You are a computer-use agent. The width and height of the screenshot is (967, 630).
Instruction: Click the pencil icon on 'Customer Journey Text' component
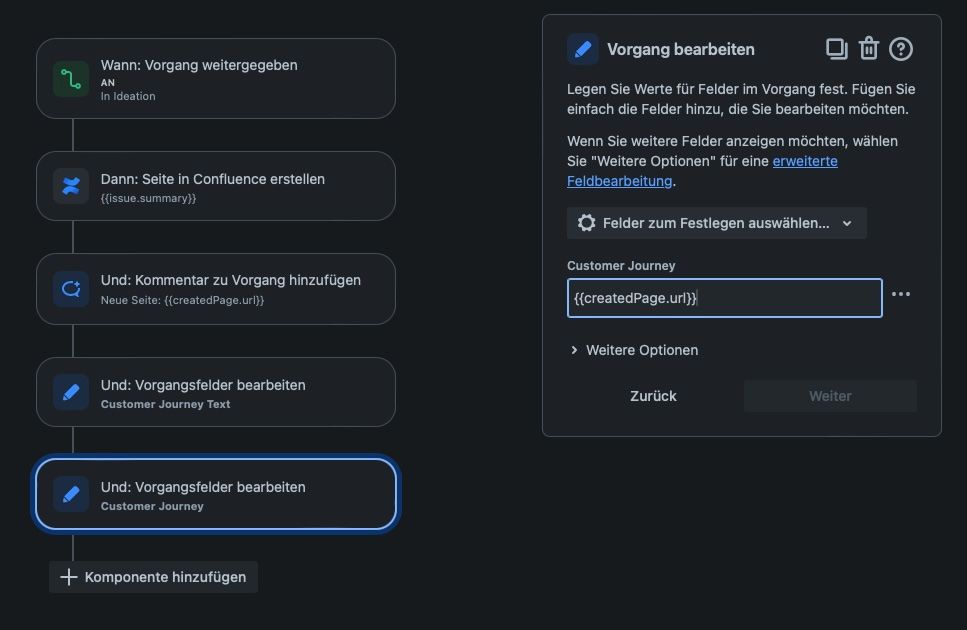click(68, 391)
